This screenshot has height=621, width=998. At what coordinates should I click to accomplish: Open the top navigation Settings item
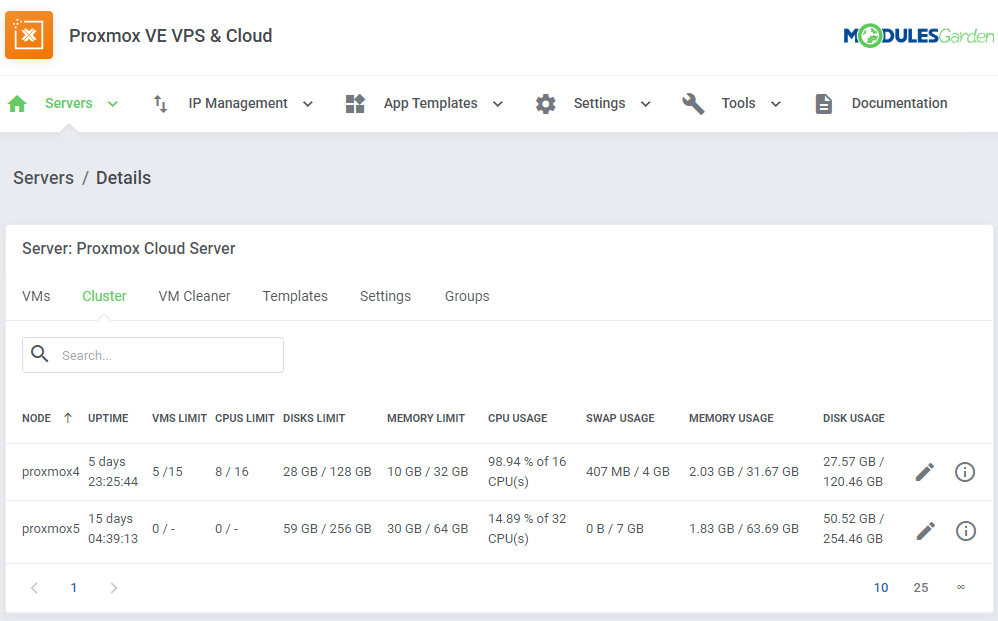point(599,103)
